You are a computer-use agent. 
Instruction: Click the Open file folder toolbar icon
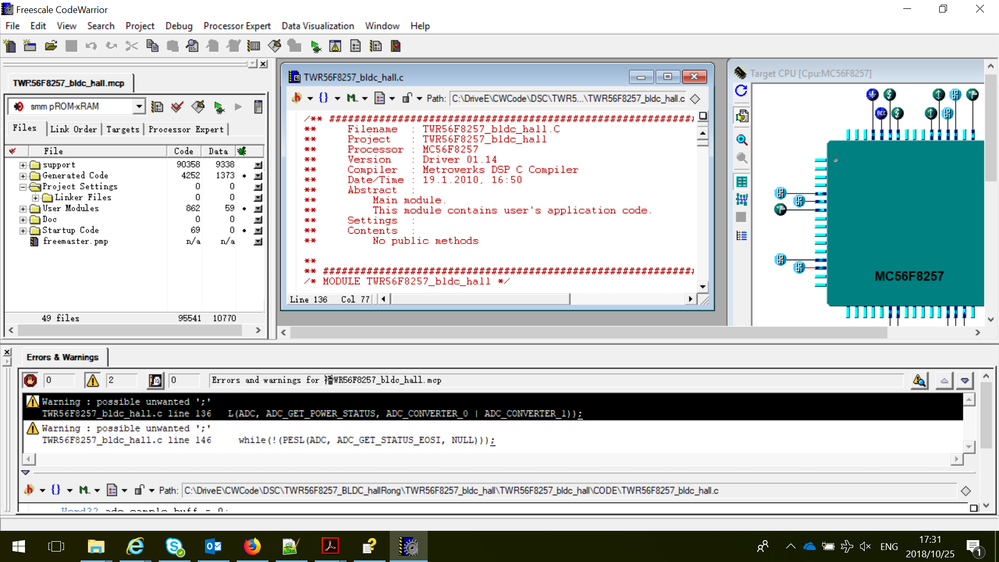pos(51,46)
